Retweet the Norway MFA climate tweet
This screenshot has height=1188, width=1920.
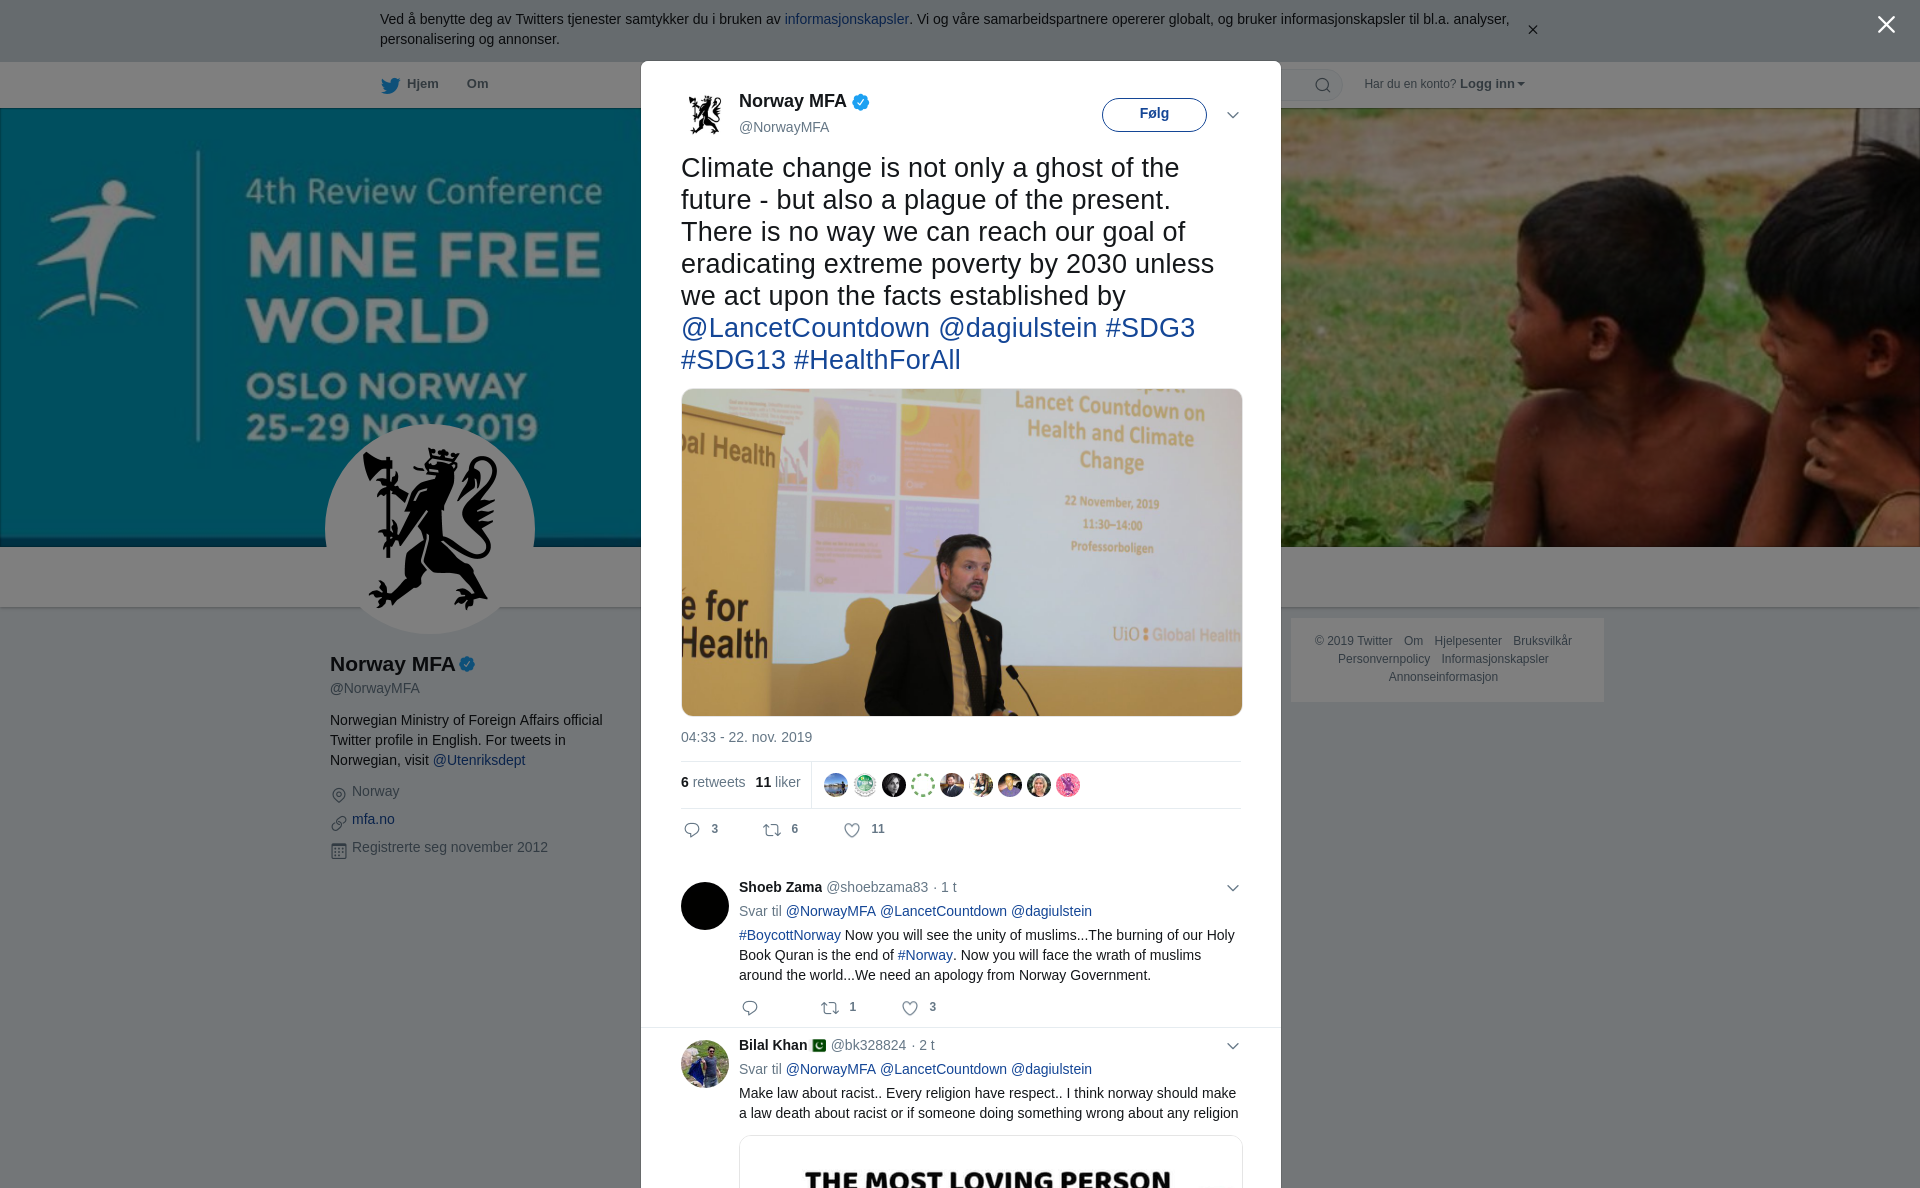772,830
